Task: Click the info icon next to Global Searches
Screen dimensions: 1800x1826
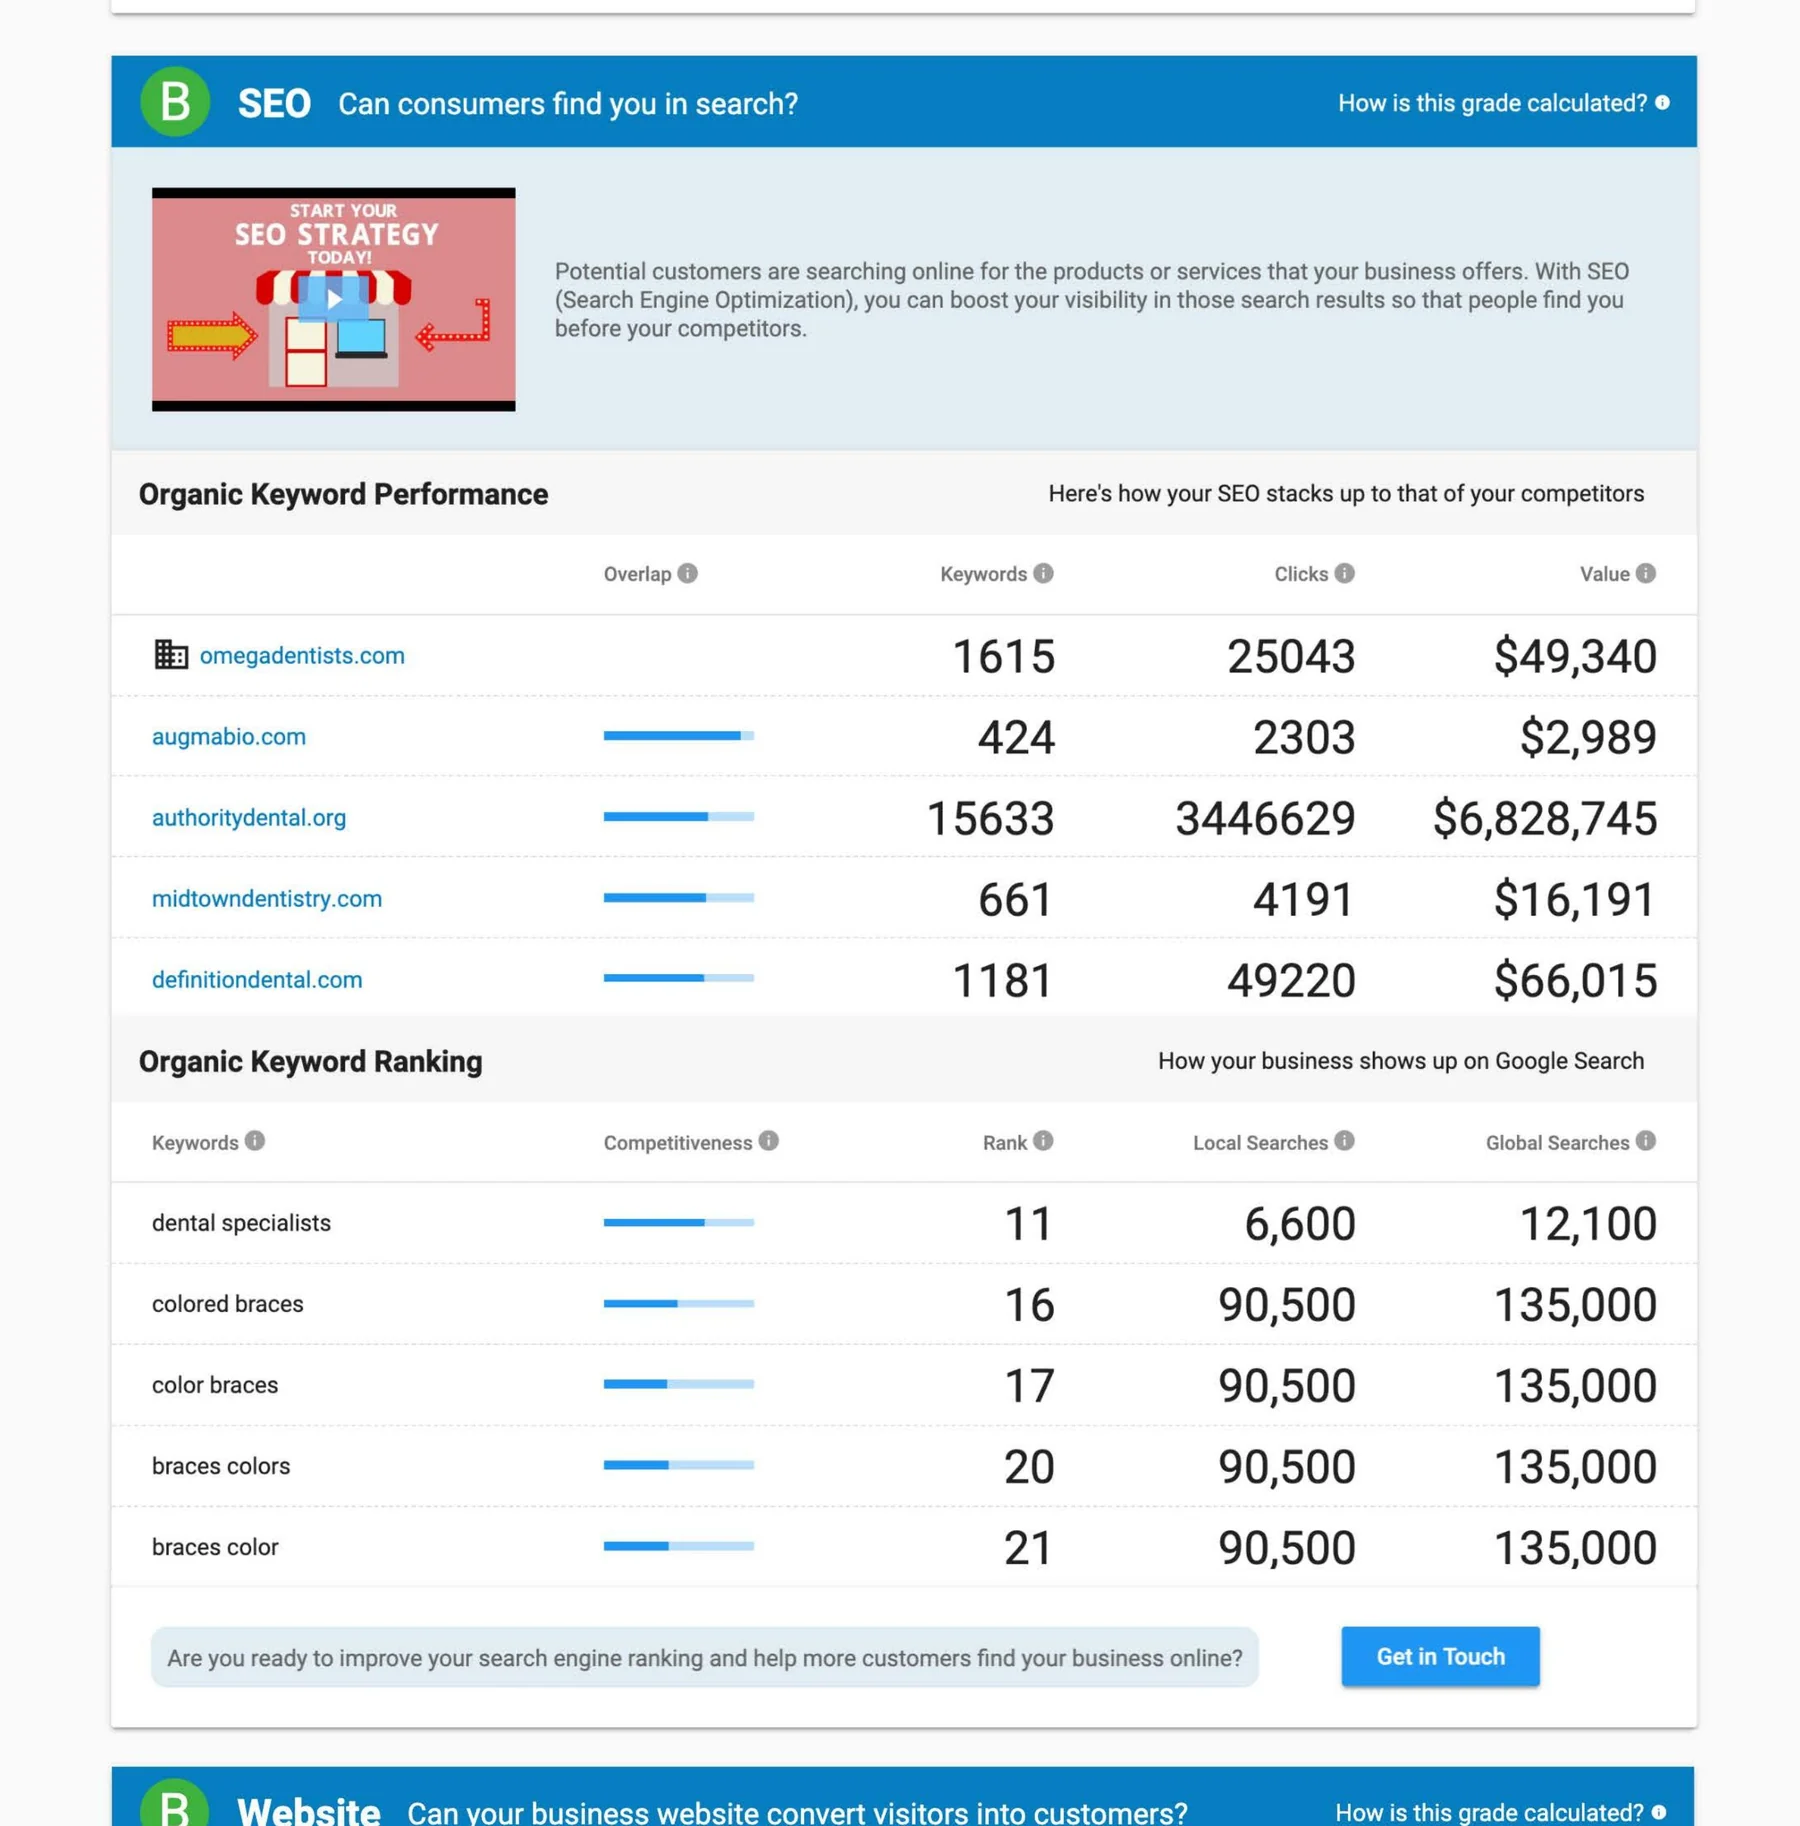Action: tap(1645, 1140)
